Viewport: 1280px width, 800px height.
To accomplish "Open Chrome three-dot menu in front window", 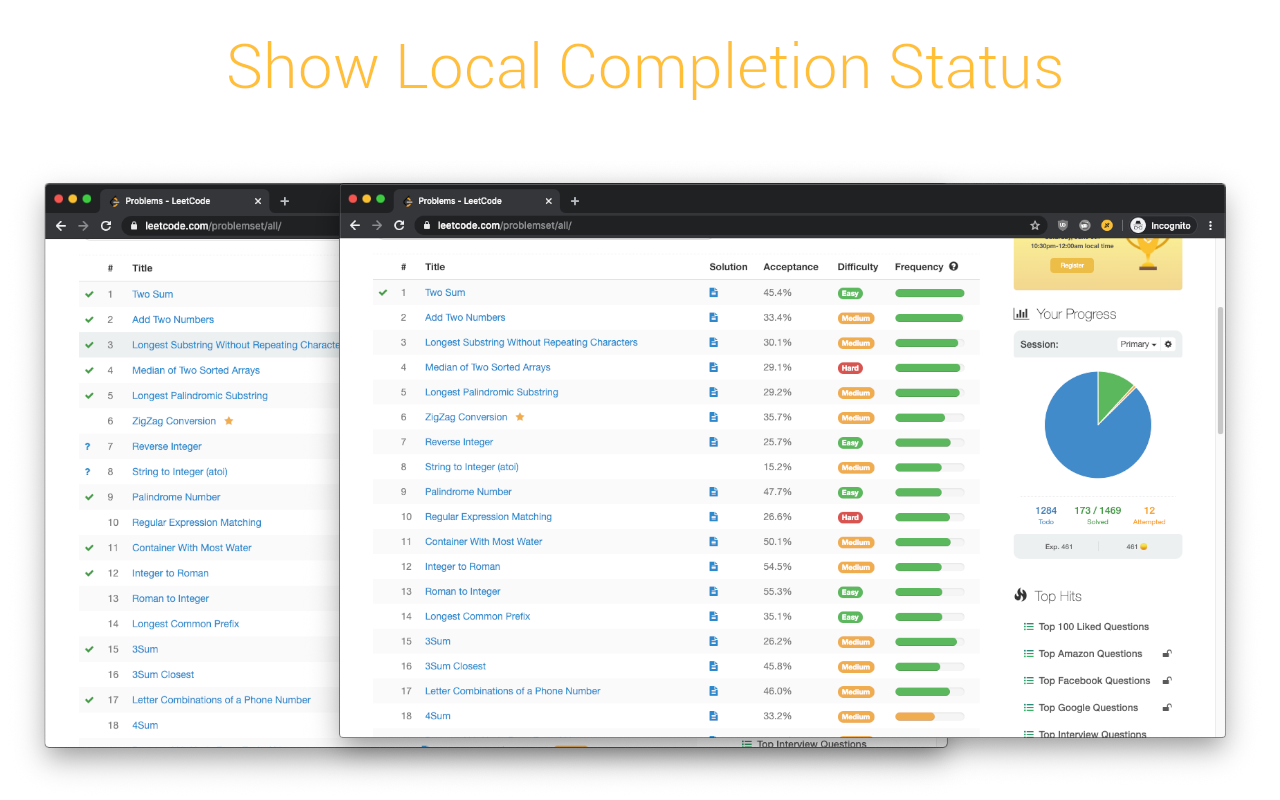I will coord(1211,226).
